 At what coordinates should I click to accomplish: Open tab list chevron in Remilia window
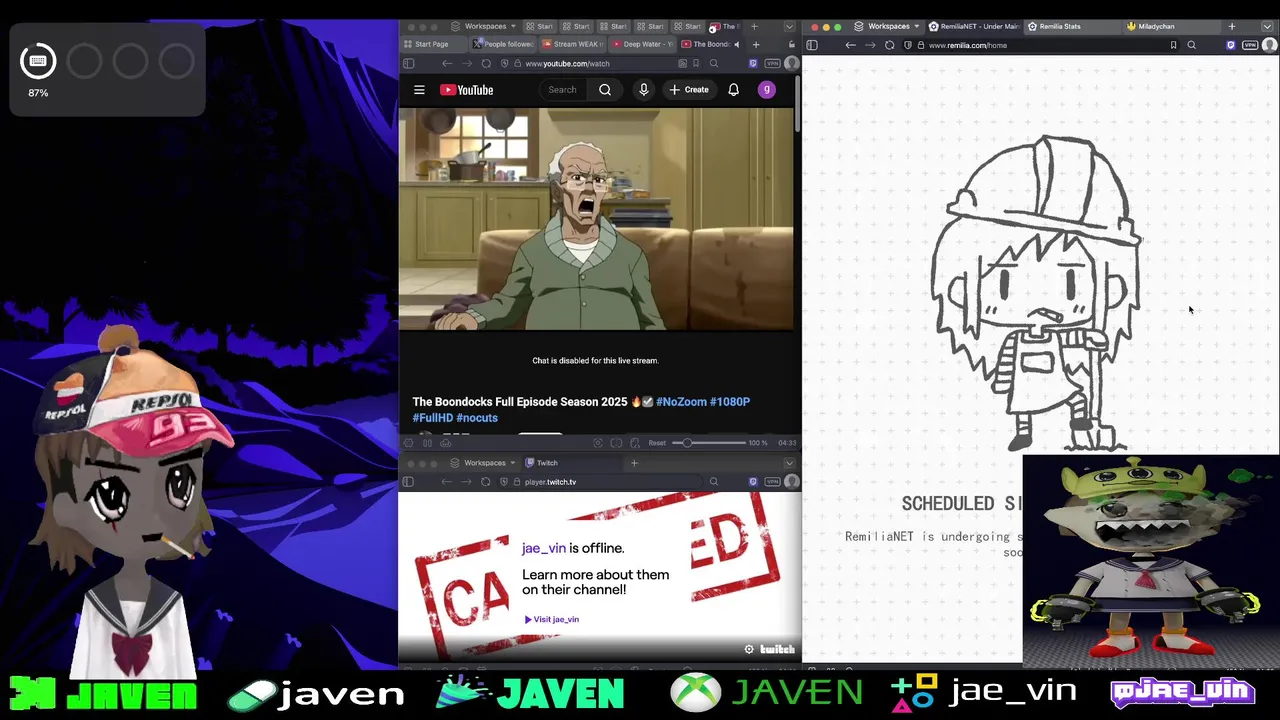click(x=1269, y=26)
